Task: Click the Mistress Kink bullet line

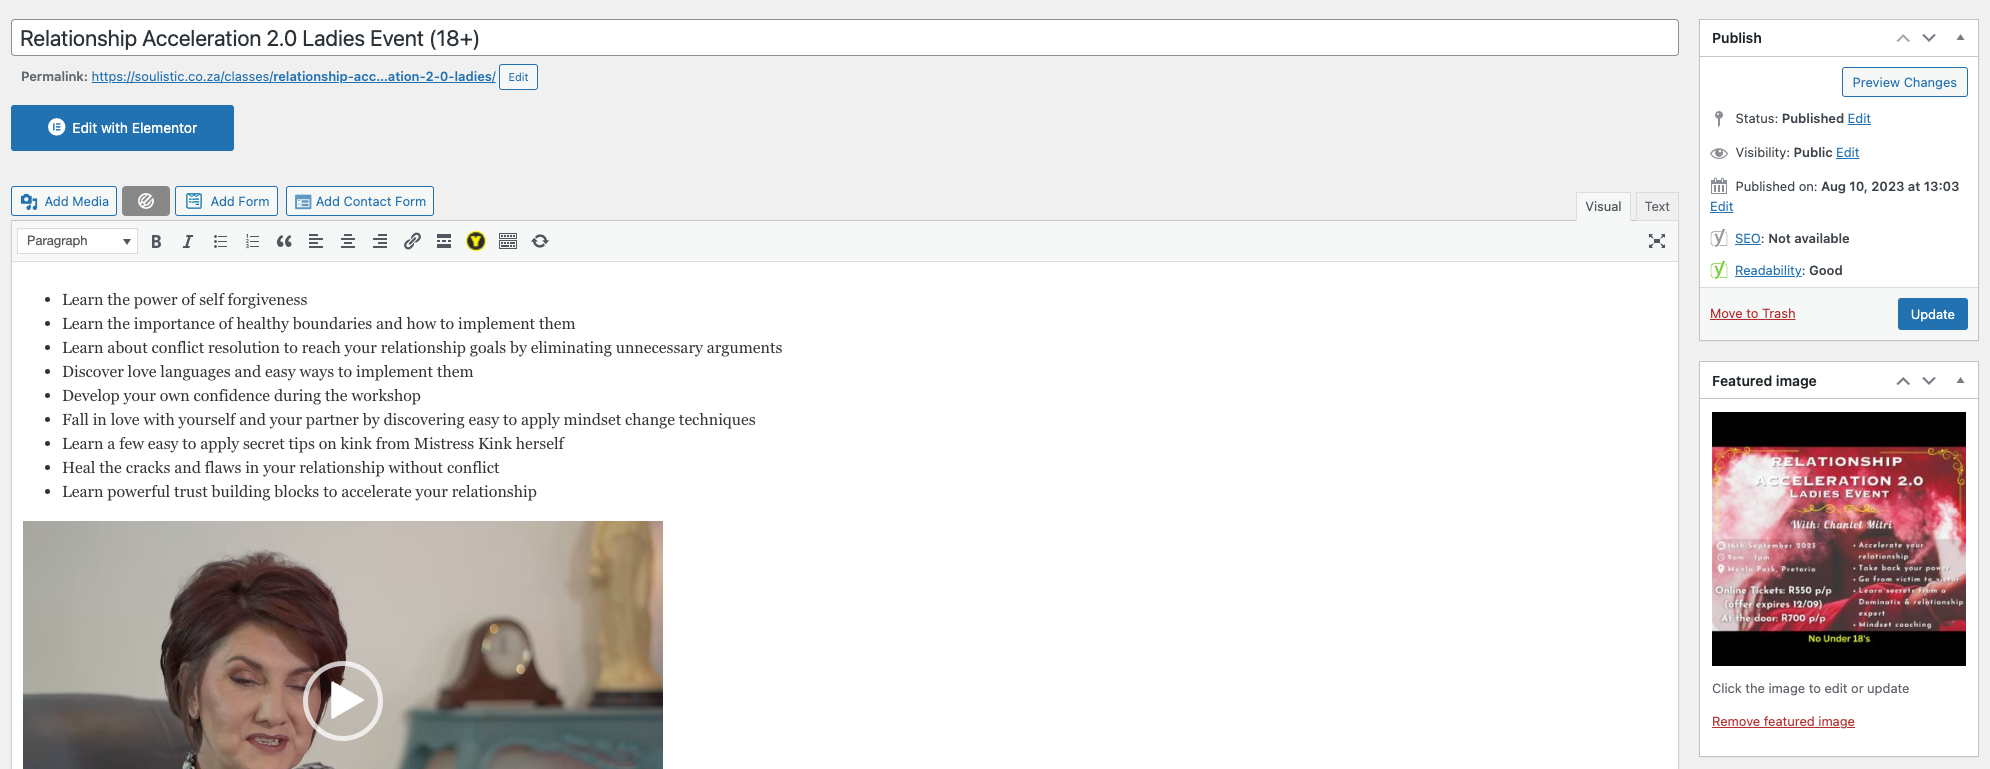Action: pos(313,444)
